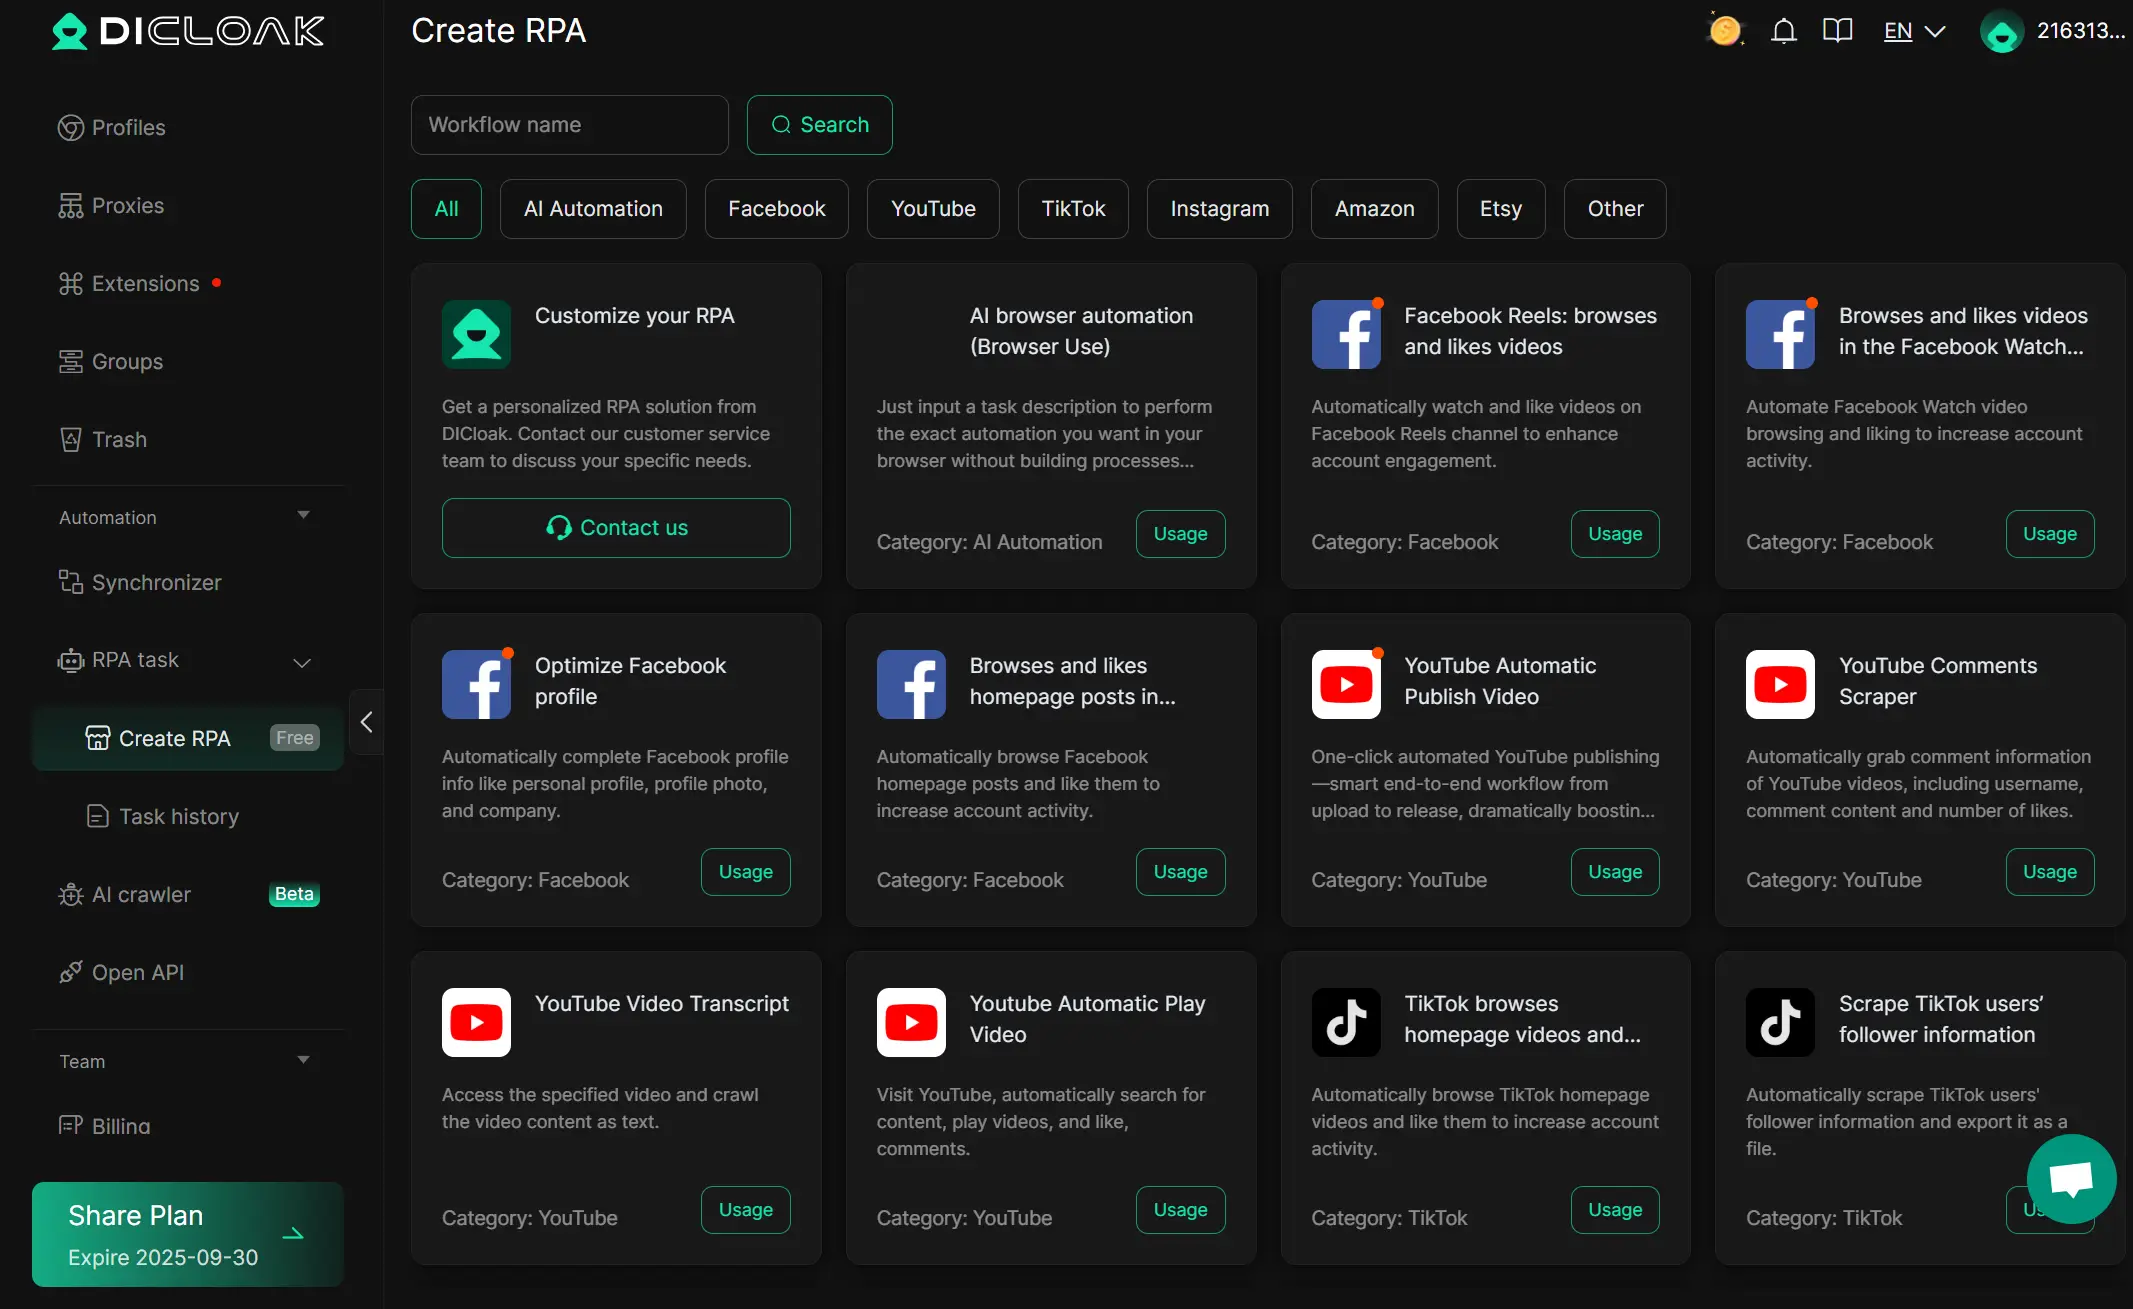Click the Workflow name search field

tap(569, 125)
